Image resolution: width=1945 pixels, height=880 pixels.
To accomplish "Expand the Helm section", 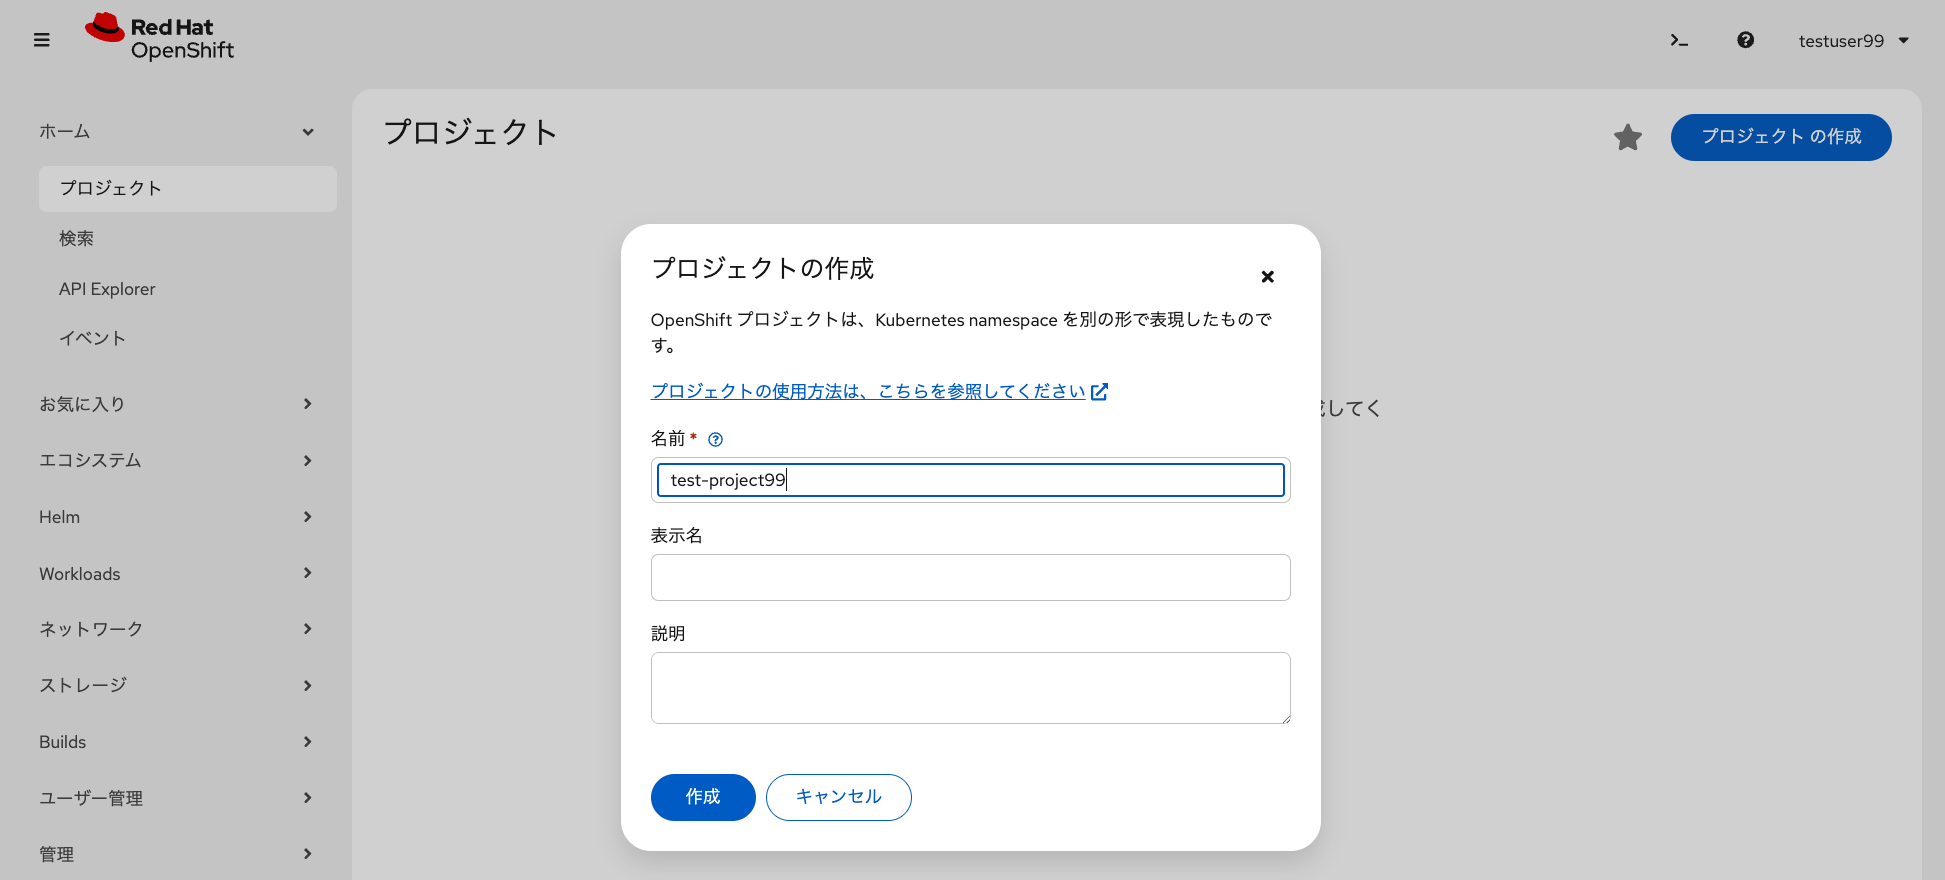I will tap(177, 517).
